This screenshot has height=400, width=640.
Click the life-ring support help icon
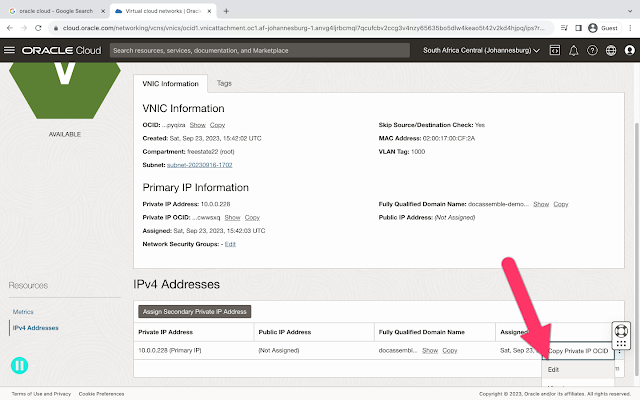[x=621, y=330]
